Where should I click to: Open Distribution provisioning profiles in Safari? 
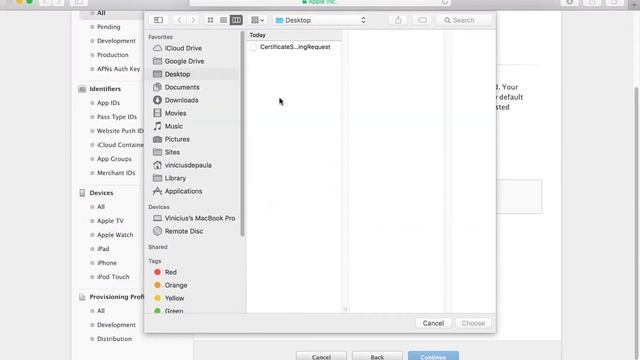coord(114,339)
